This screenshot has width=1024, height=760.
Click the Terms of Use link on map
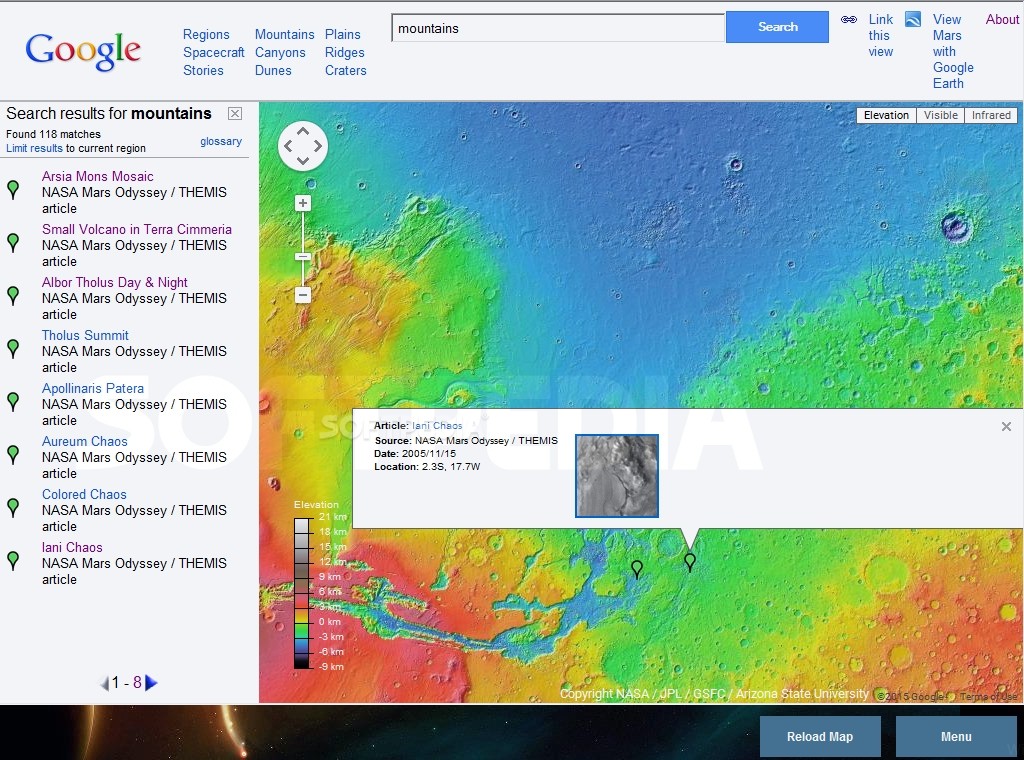click(x=988, y=697)
